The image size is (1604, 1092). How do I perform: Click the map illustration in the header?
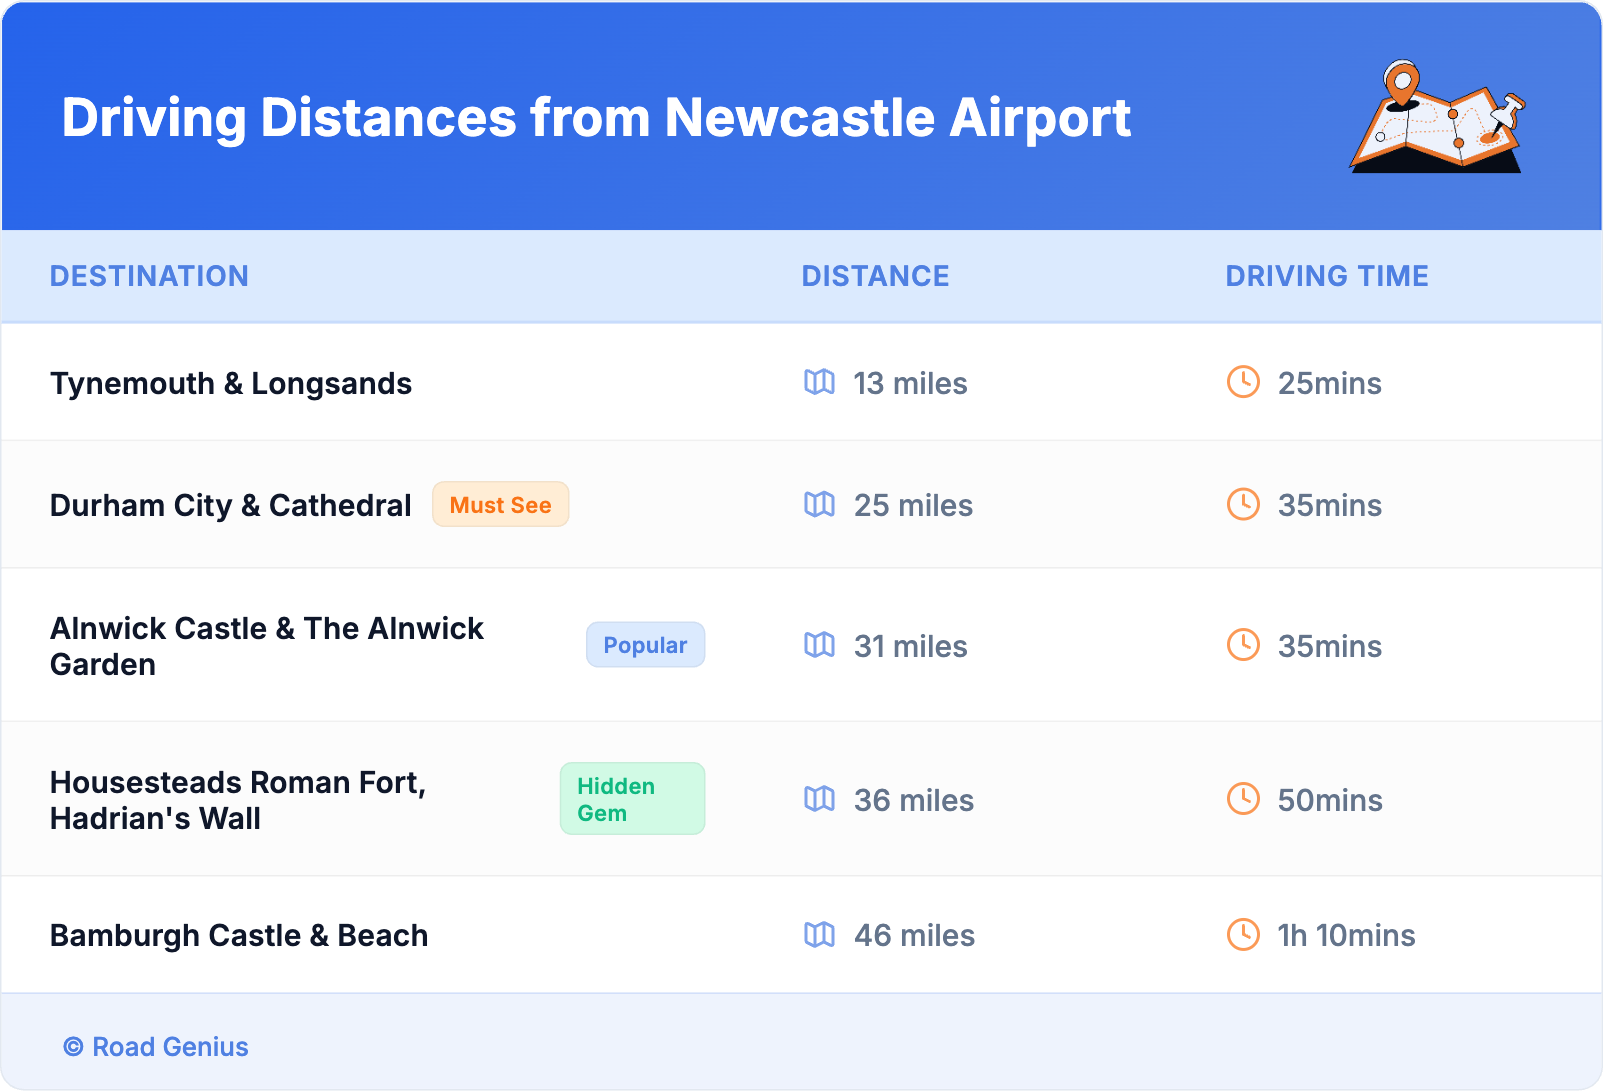point(1437,117)
